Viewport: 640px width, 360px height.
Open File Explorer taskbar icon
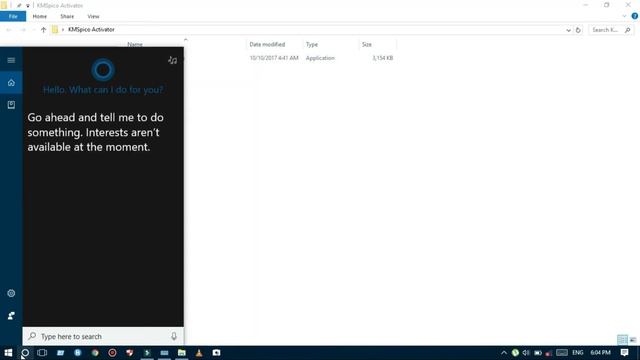(x=182, y=353)
